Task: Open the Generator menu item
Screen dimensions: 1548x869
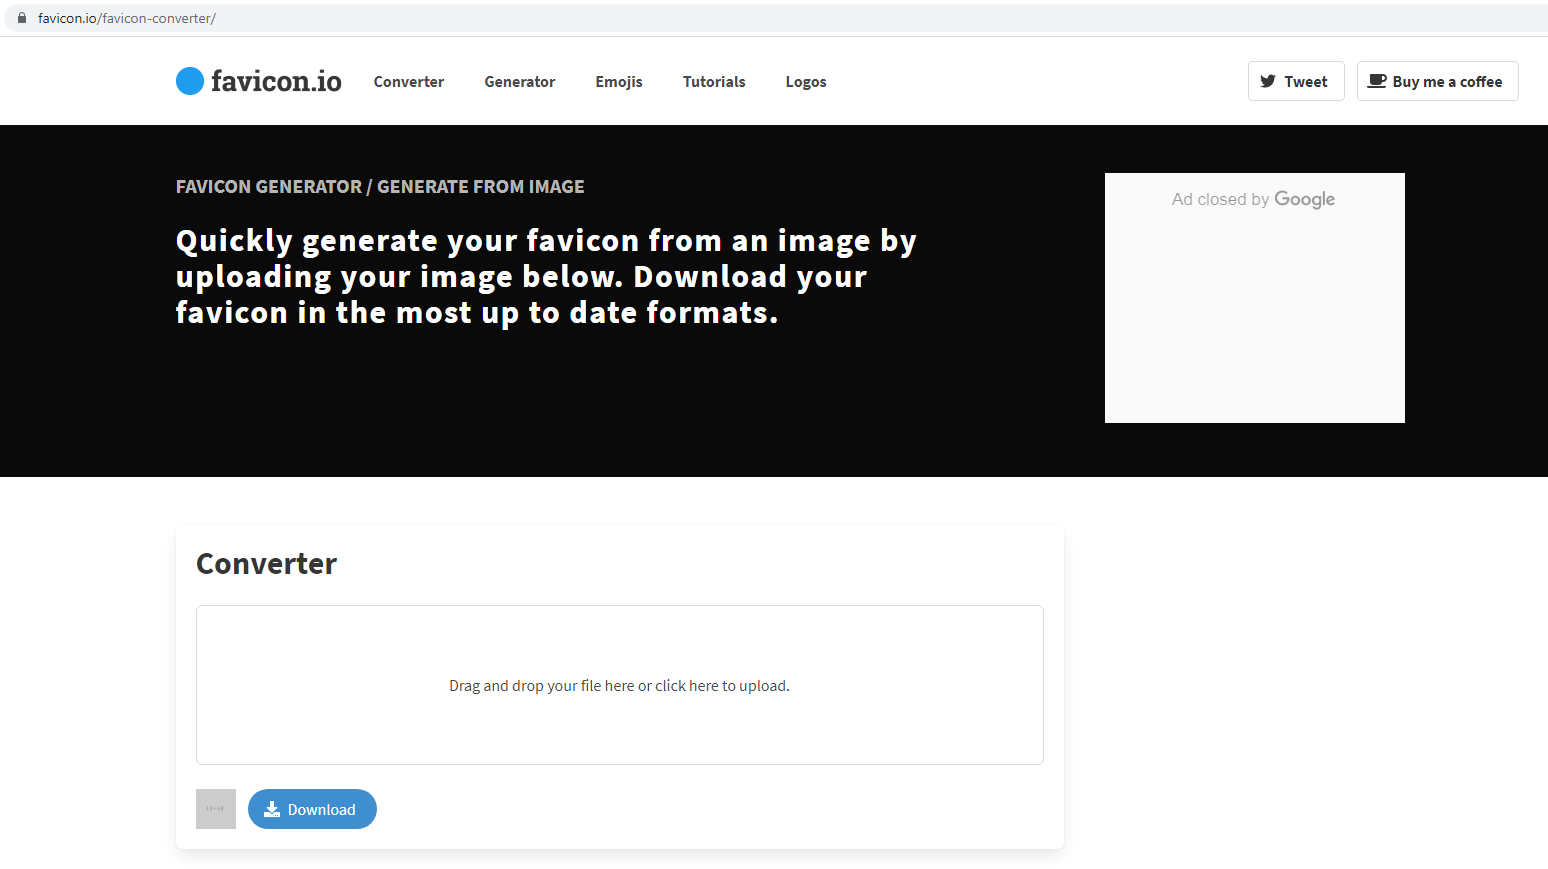Action: click(x=520, y=82)
